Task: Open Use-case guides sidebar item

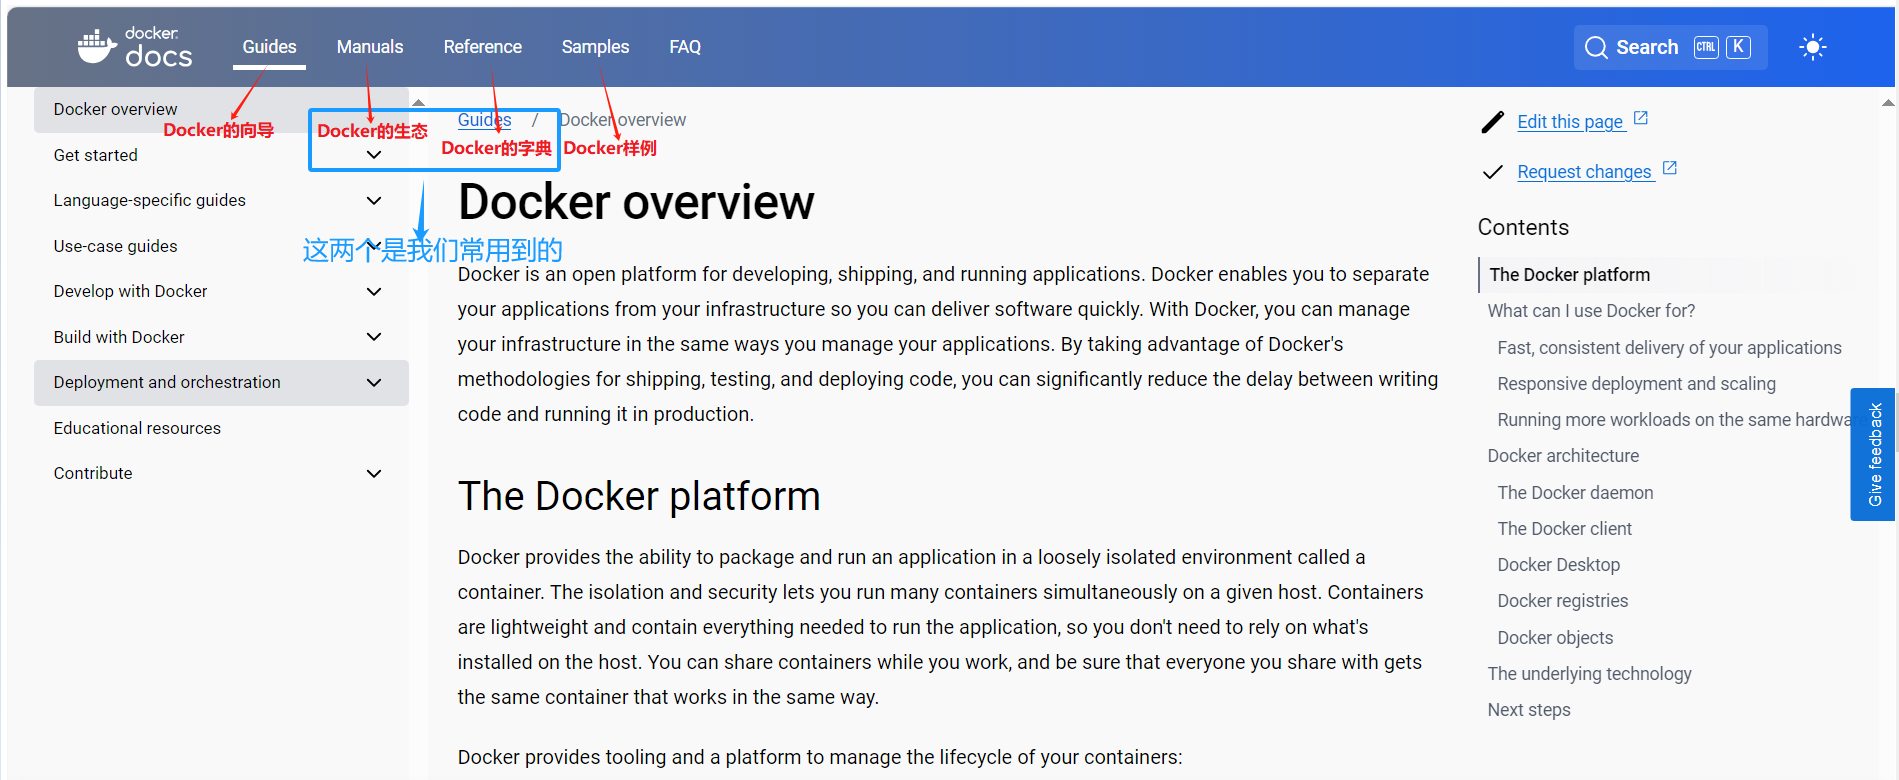Action: (115, 246)
